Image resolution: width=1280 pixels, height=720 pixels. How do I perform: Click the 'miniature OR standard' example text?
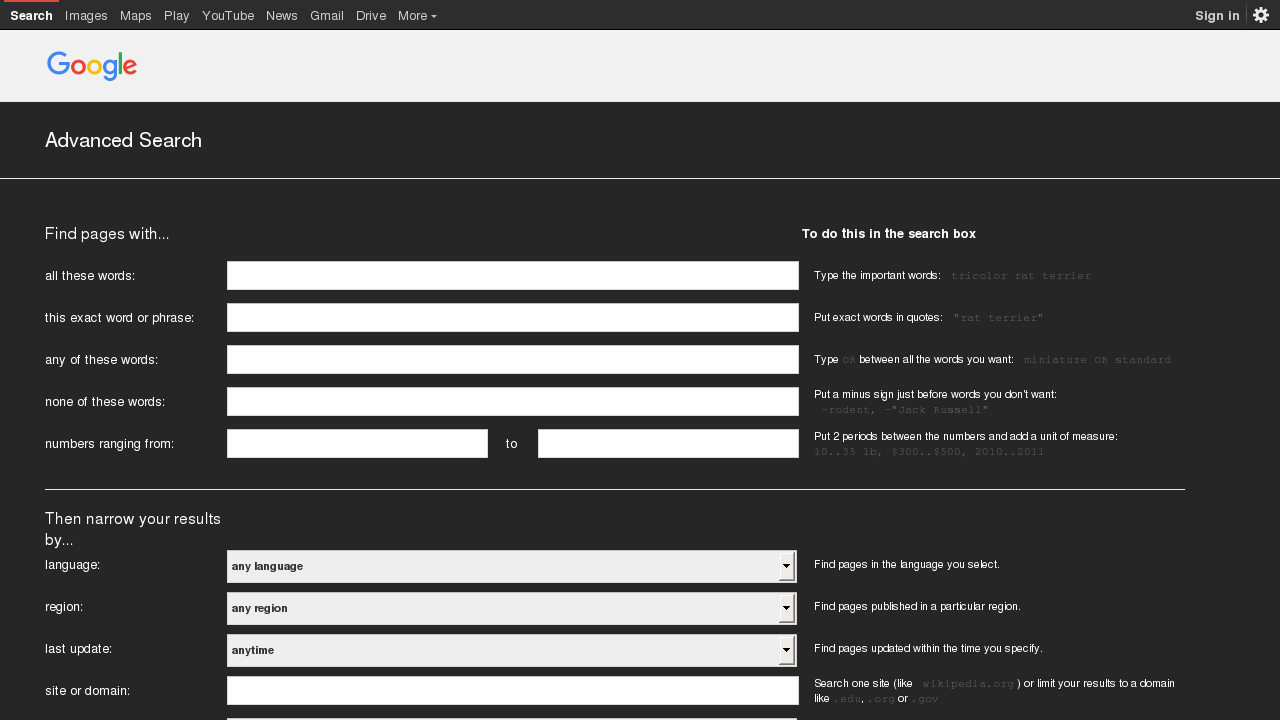click(1097, 360)
